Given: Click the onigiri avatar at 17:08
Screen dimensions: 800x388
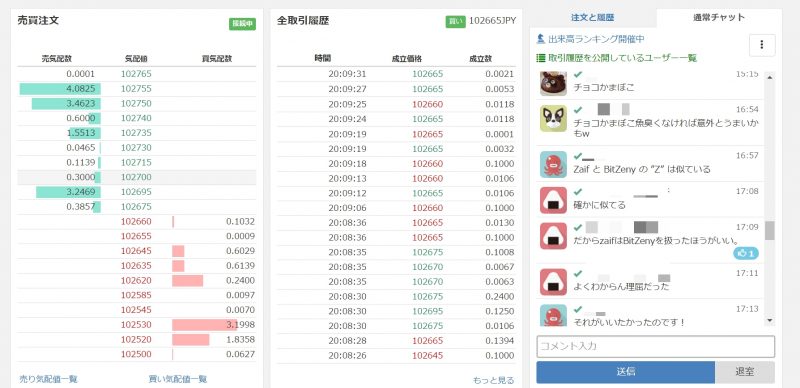Looking at the screenshot, I should 553,200.
